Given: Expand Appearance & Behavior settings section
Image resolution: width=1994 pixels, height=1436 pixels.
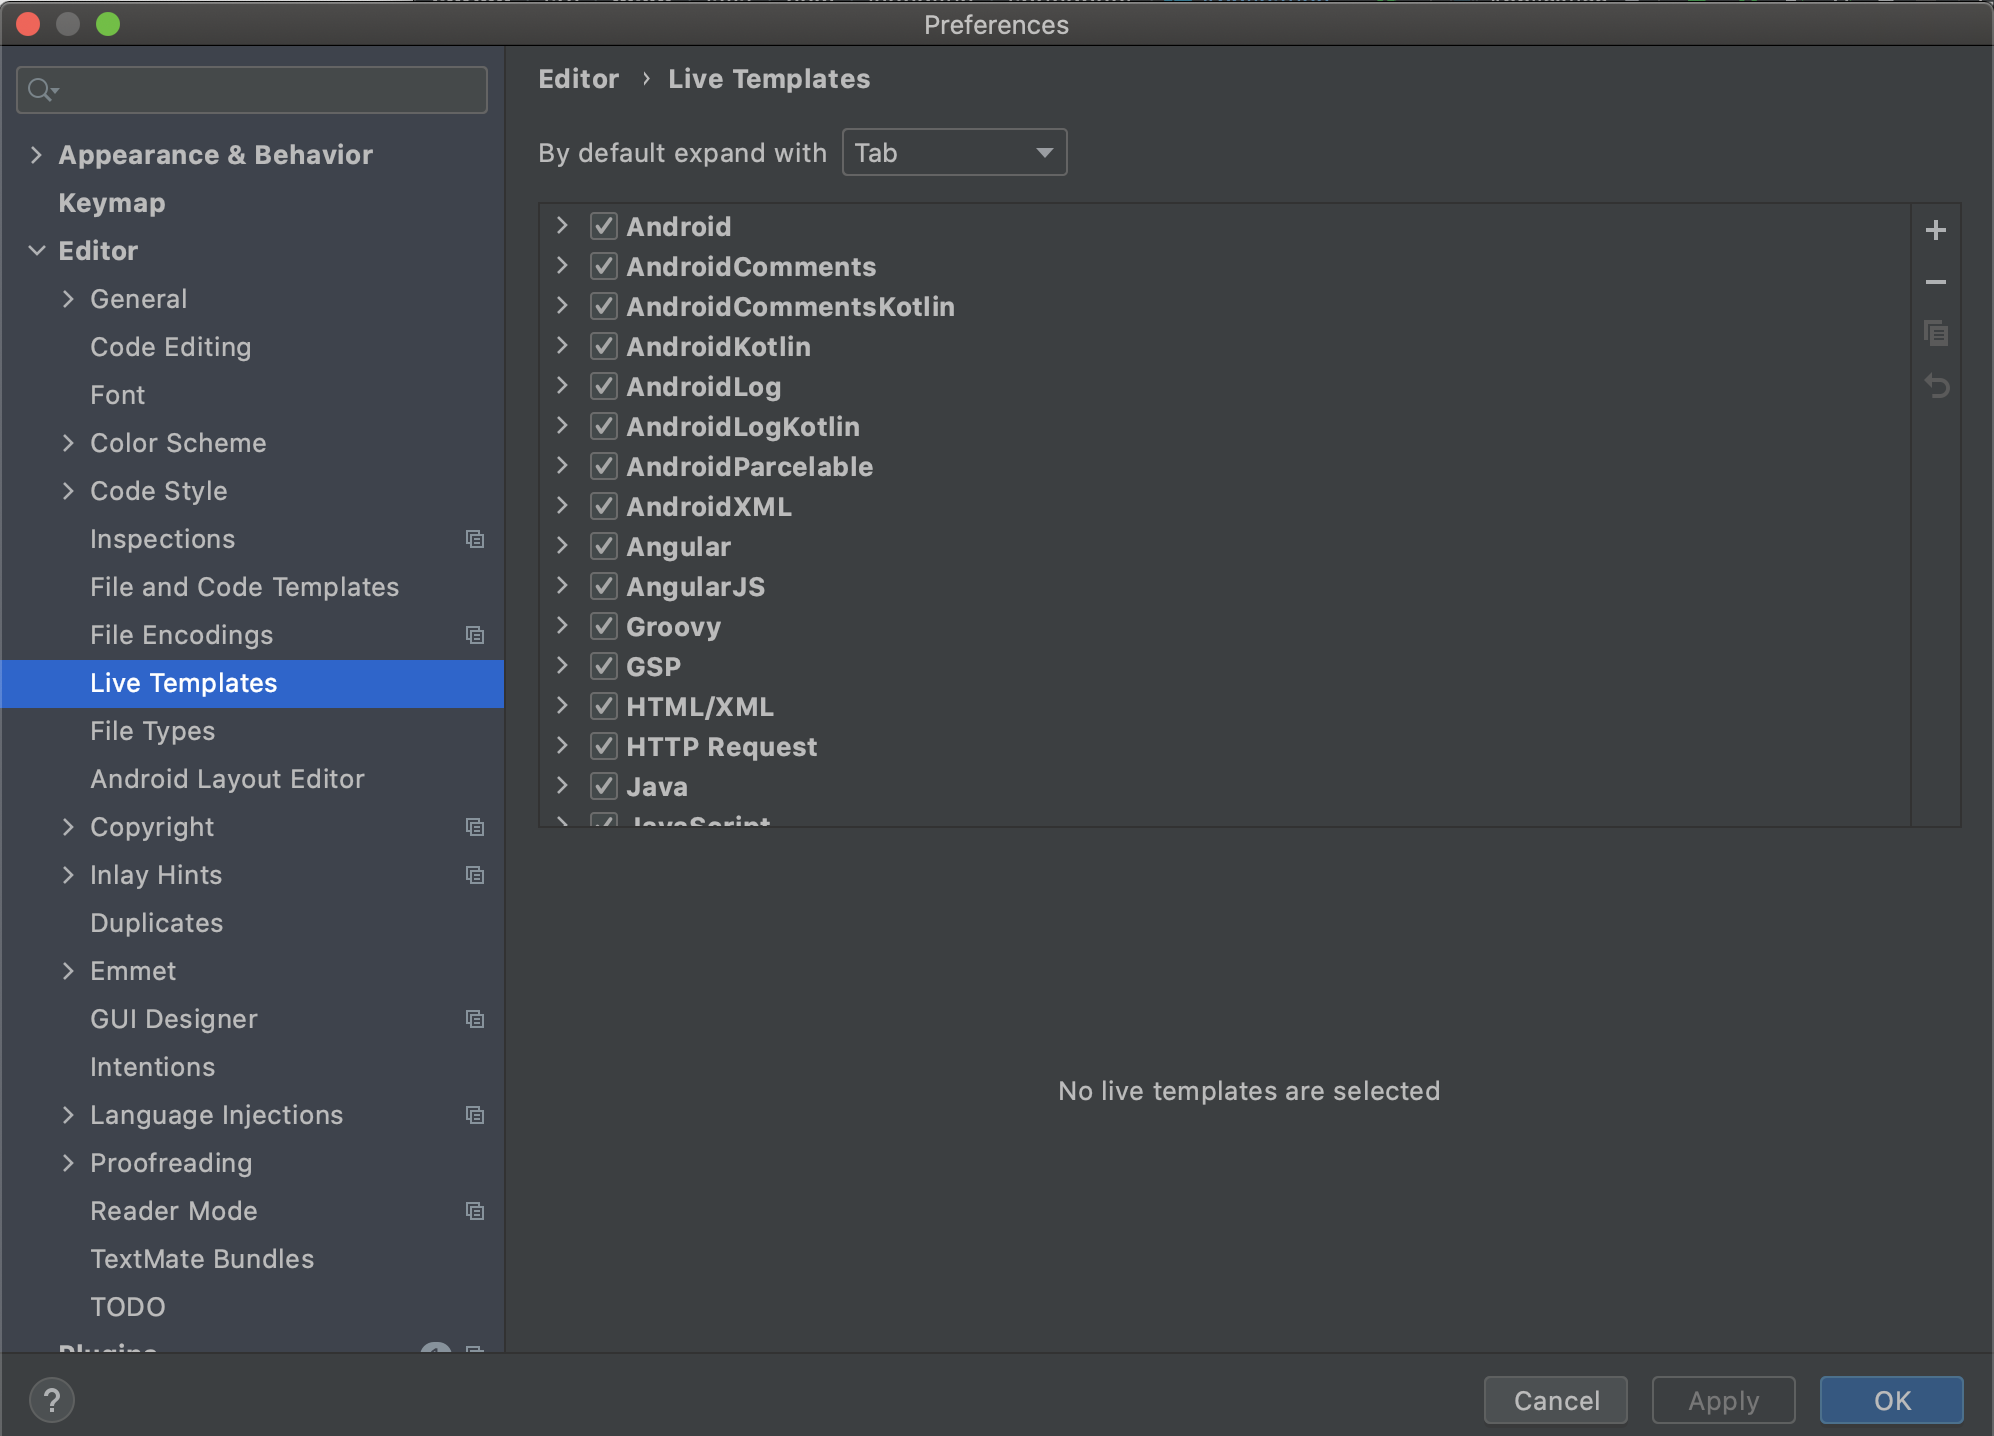Looking at the screenshot, I should [36, 155].
